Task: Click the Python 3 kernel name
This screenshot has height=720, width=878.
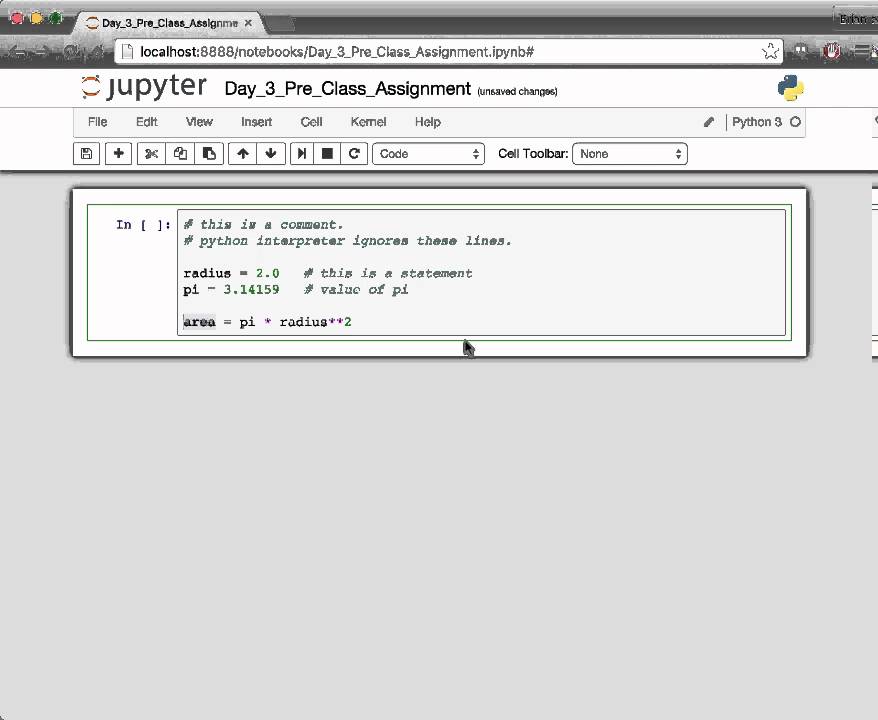Action: click(x=756, y=122)
